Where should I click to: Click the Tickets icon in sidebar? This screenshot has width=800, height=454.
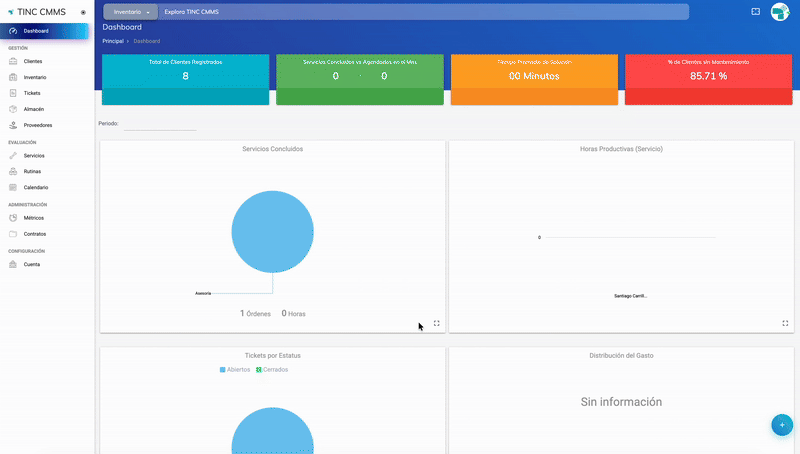coord(13,93)
